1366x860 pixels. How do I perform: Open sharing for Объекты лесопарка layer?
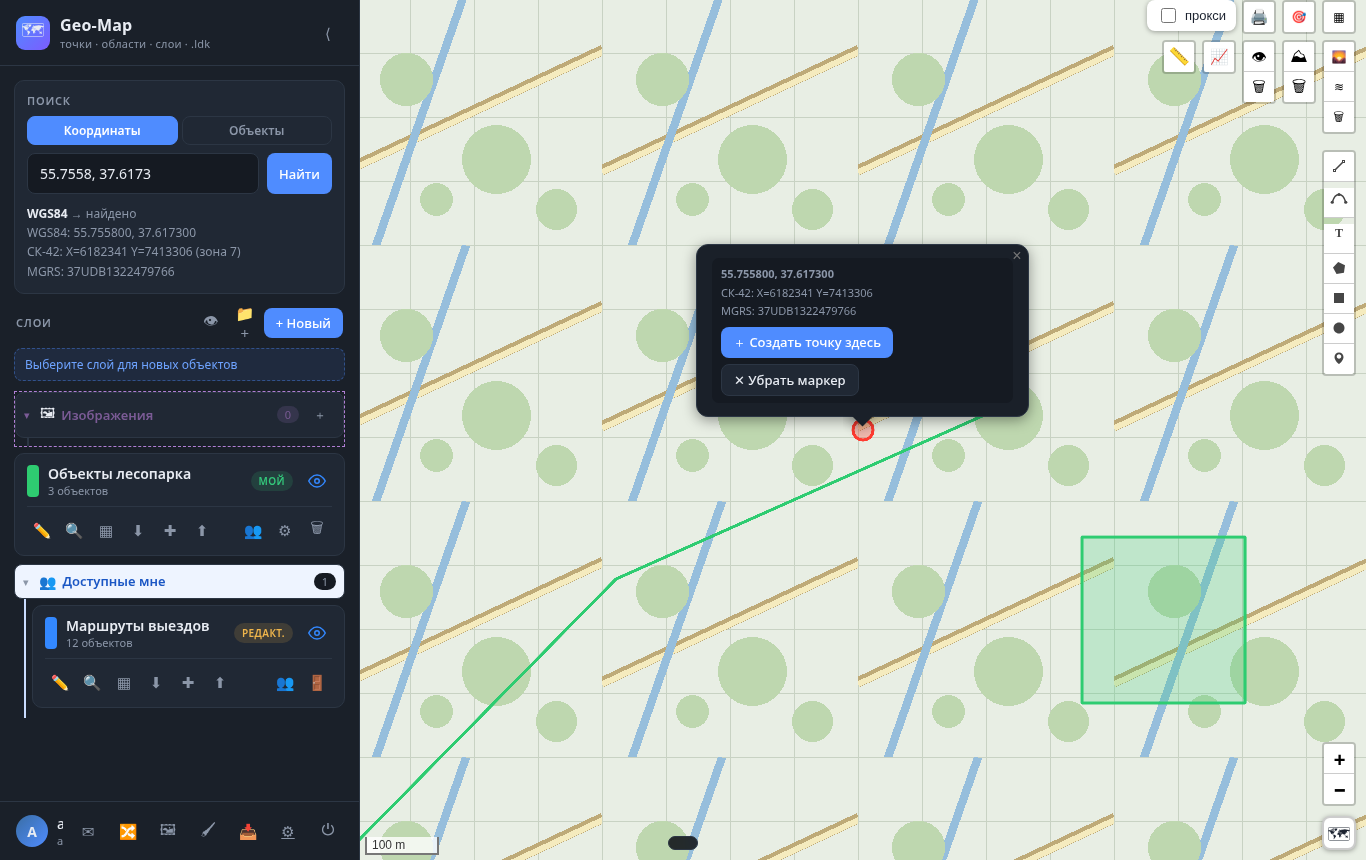[253, 531]
